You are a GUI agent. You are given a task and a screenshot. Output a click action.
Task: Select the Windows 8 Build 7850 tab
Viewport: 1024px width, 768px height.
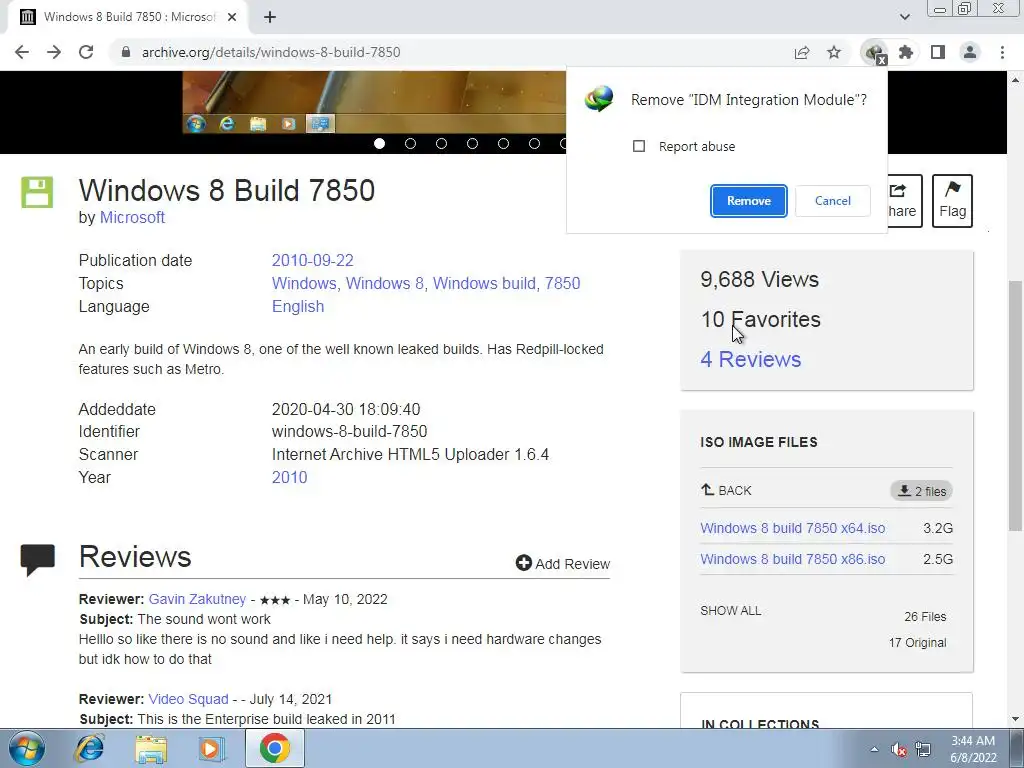[128, 17]
